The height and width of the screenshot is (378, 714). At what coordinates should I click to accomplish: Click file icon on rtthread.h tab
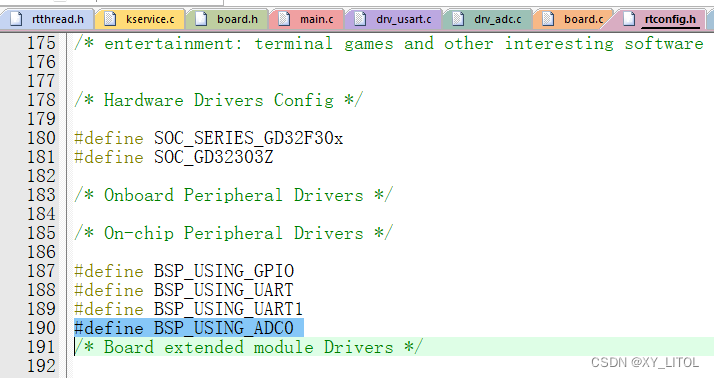tap(16, 19)
